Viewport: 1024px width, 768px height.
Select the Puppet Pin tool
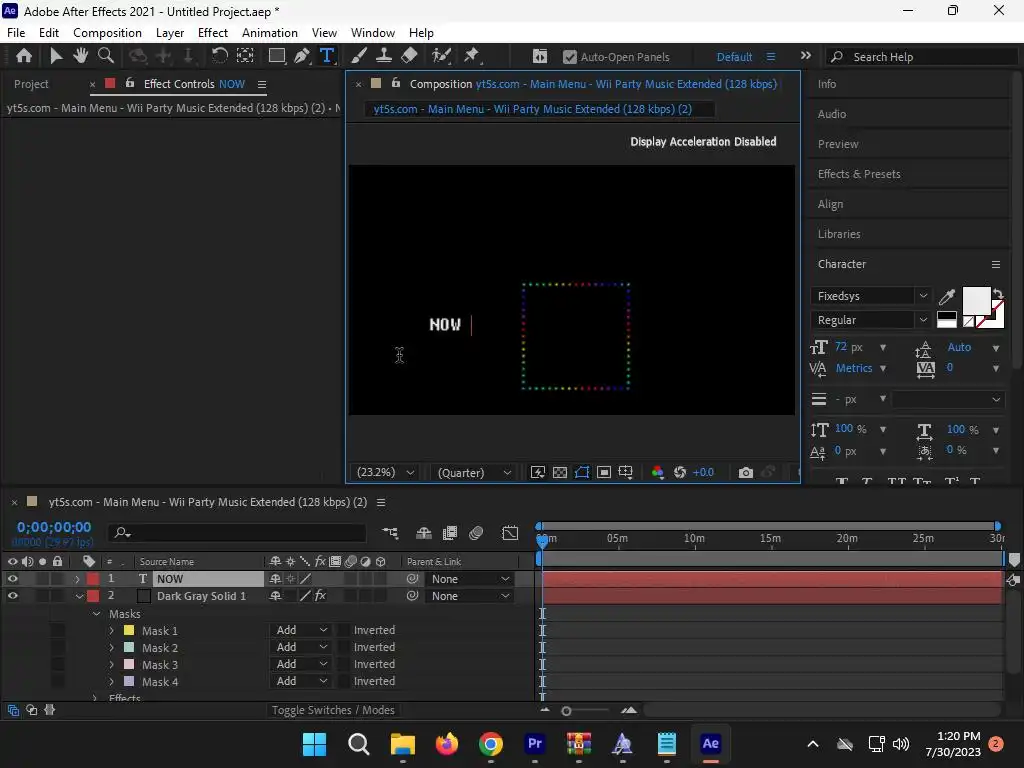coord(472,56)
